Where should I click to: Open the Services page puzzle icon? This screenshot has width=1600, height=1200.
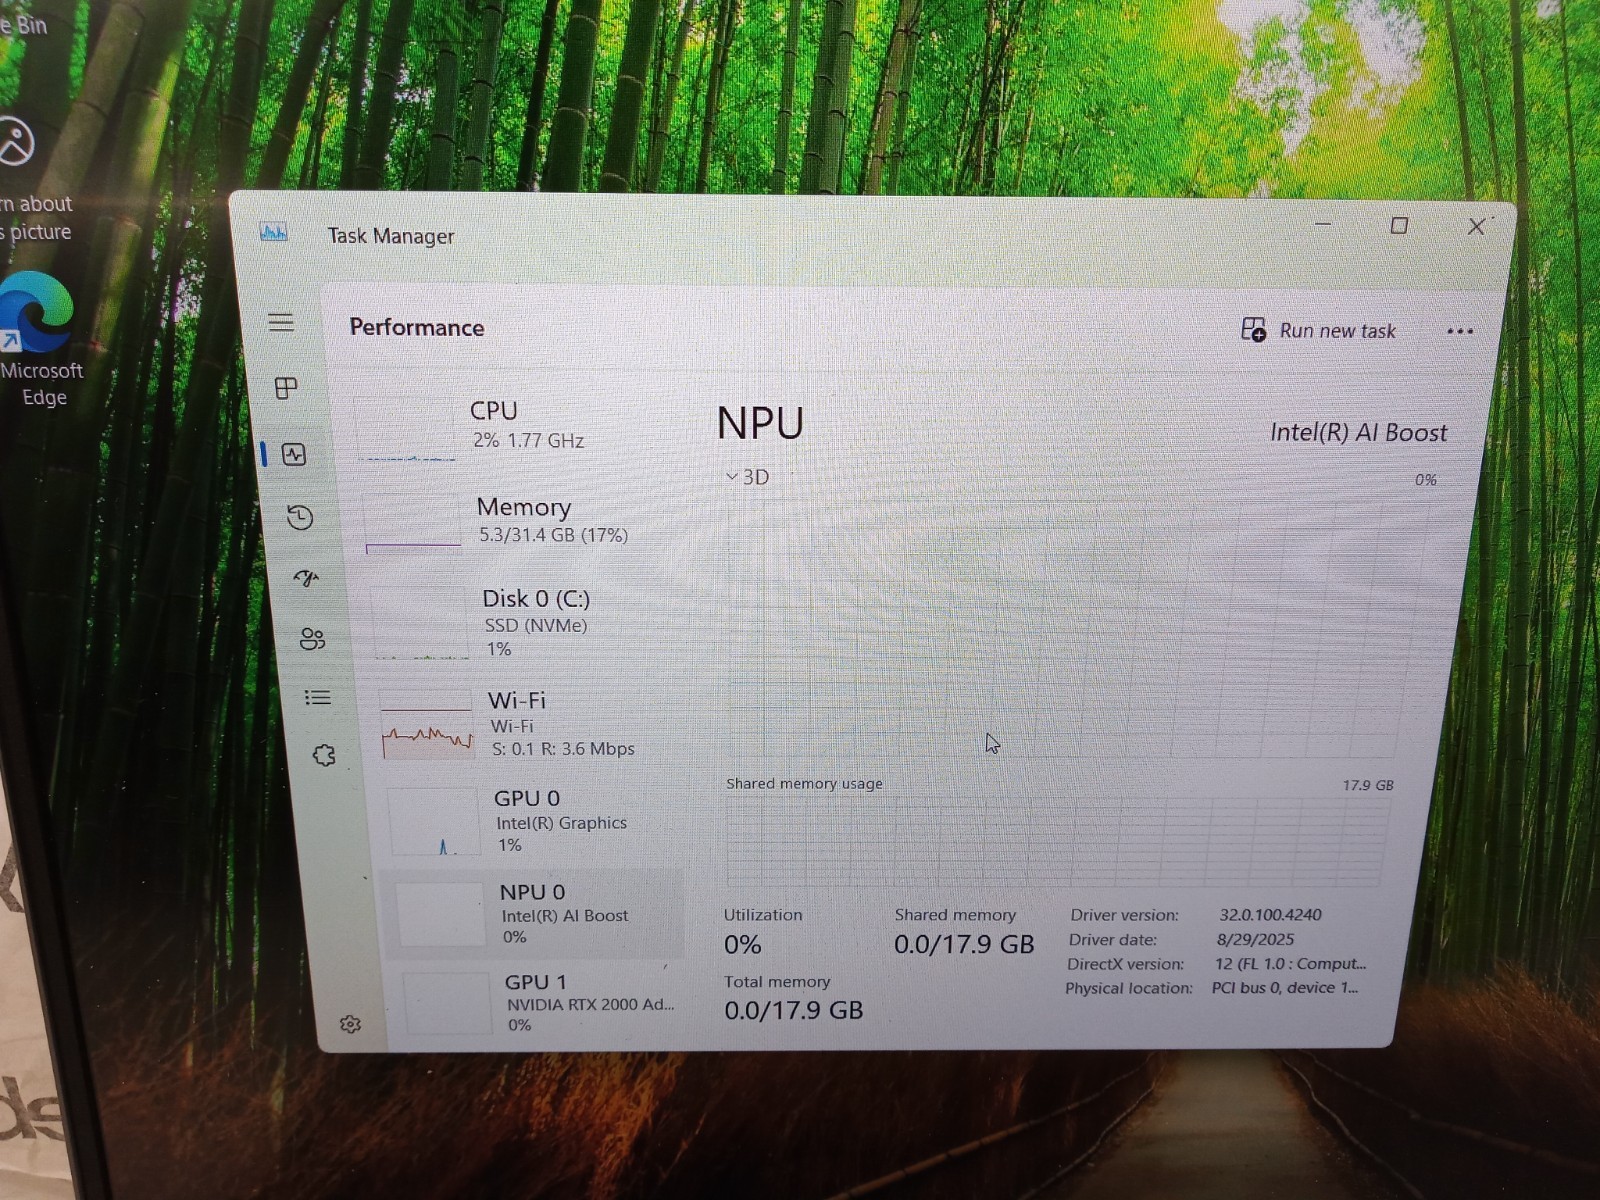324,755
